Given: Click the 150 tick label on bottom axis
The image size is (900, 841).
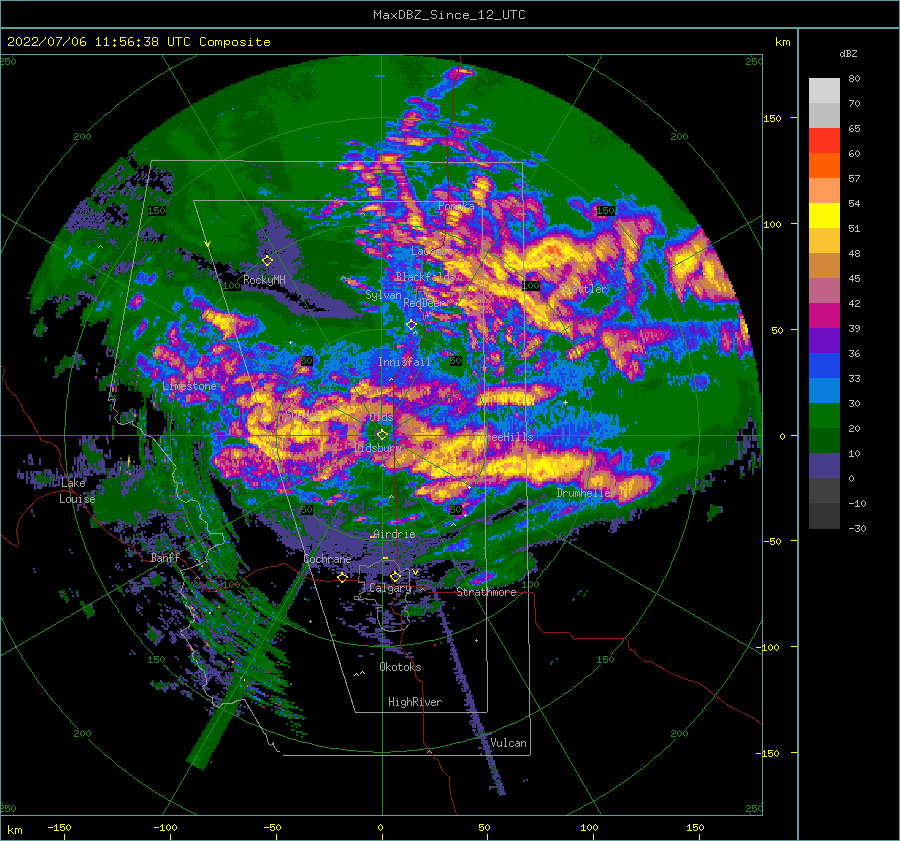Looking at the screenshot, I should [695, 828].
